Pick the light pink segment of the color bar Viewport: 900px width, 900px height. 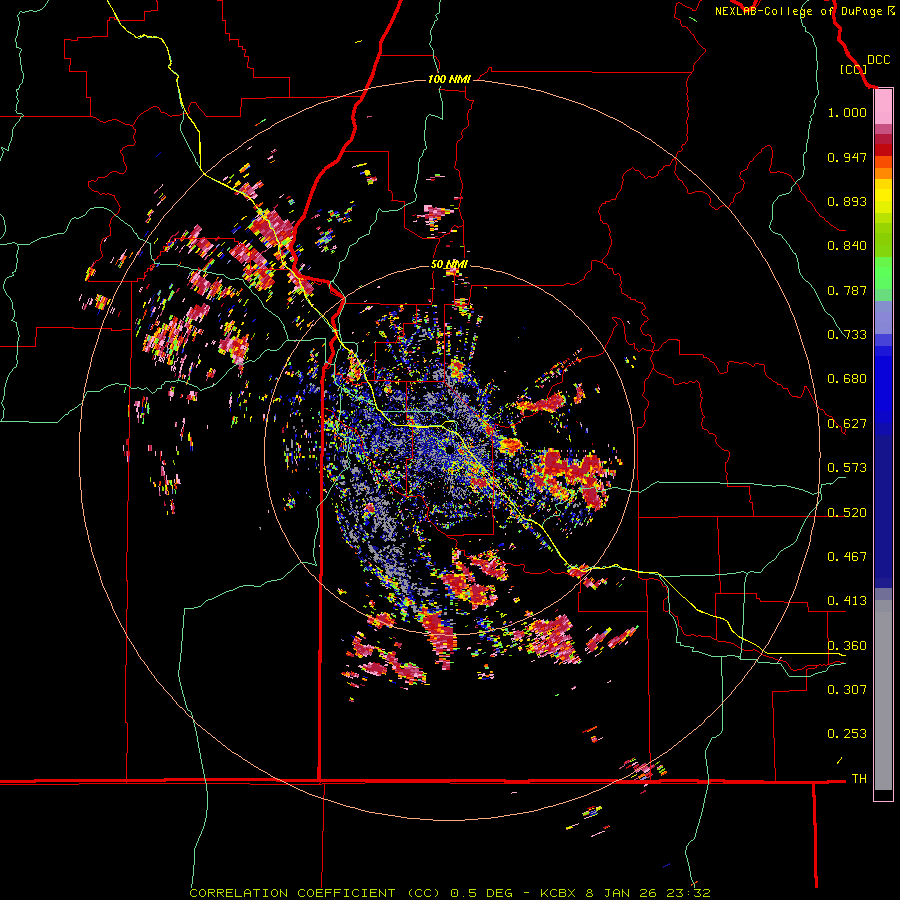[x=883, y=107]
